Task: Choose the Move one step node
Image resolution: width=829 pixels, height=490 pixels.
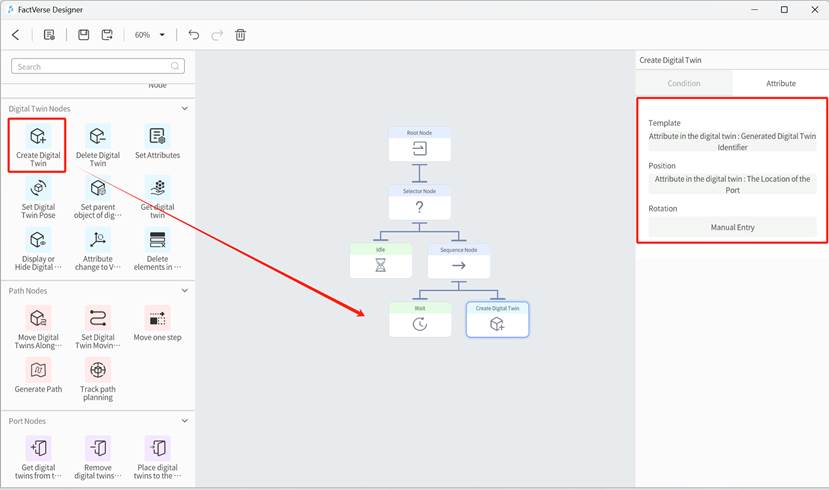Action: tap(157, 320)
